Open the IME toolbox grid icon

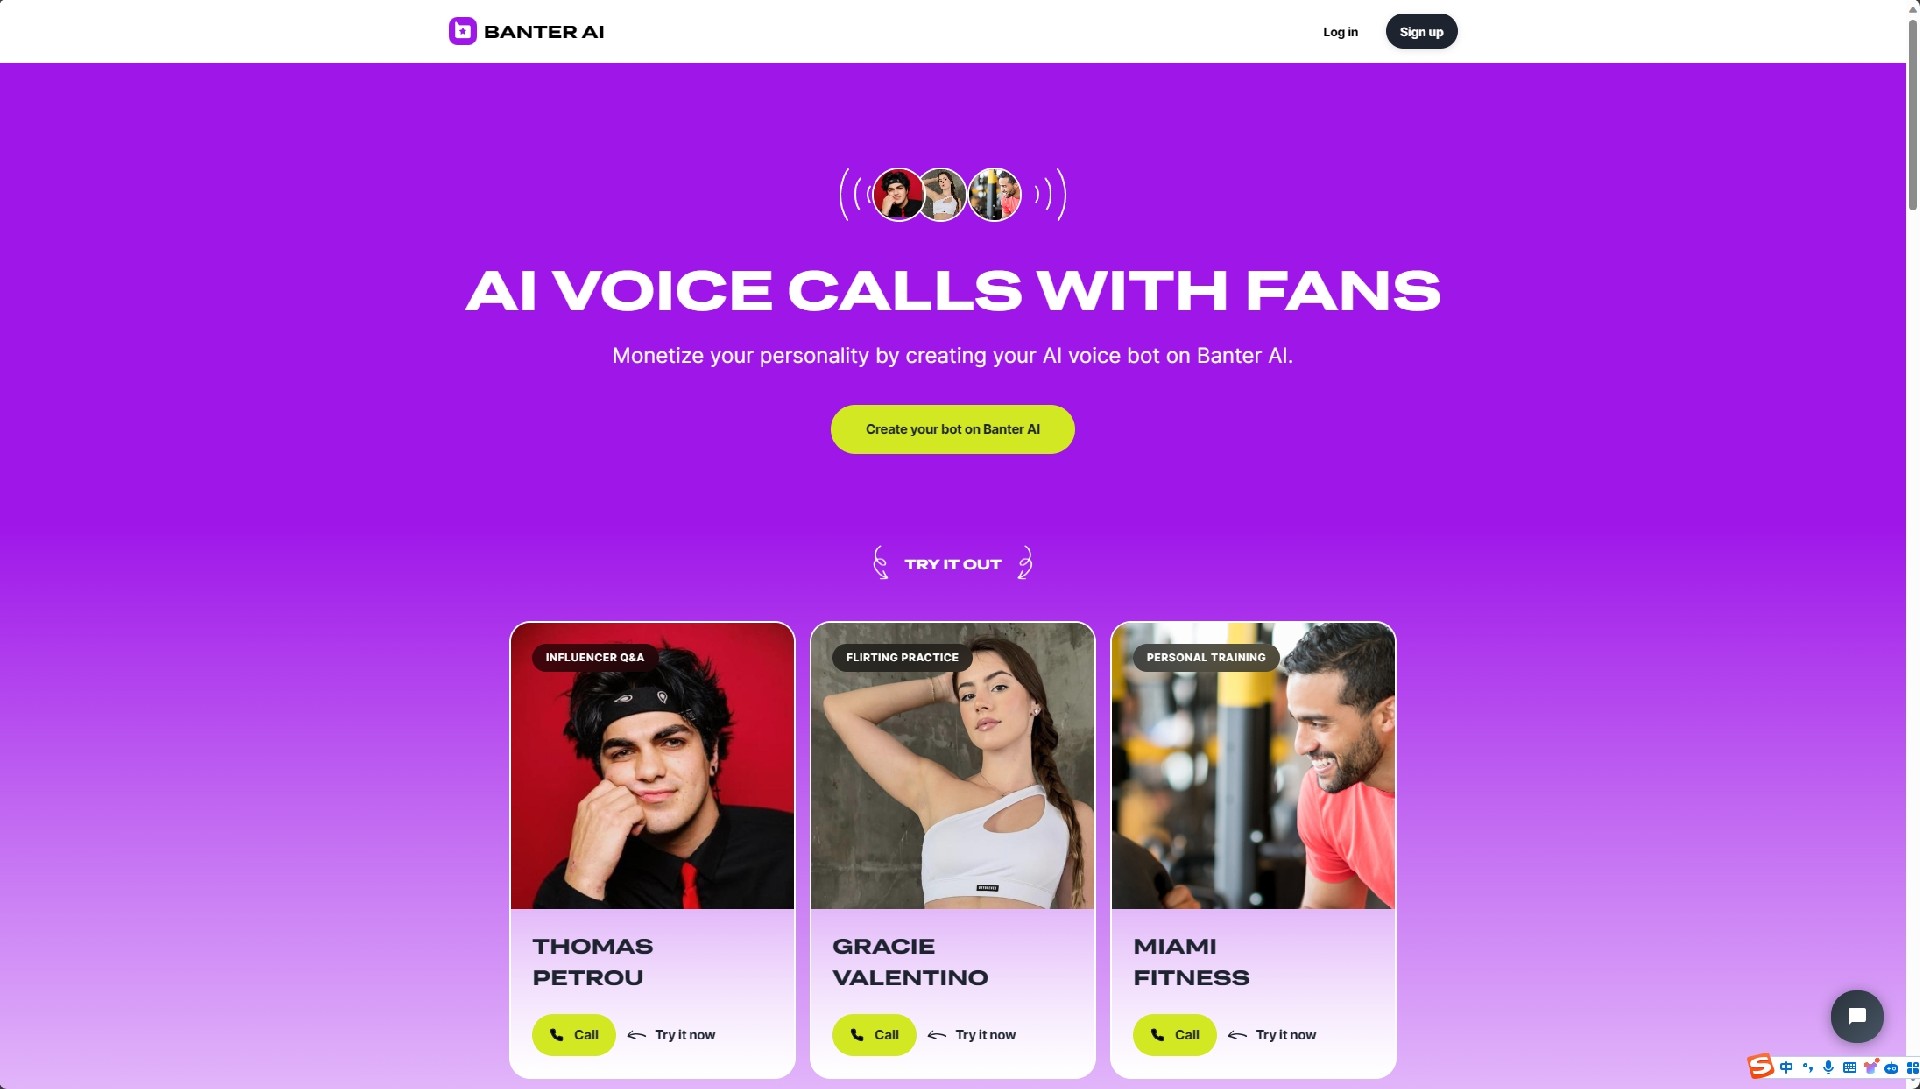[1912, 1068]
